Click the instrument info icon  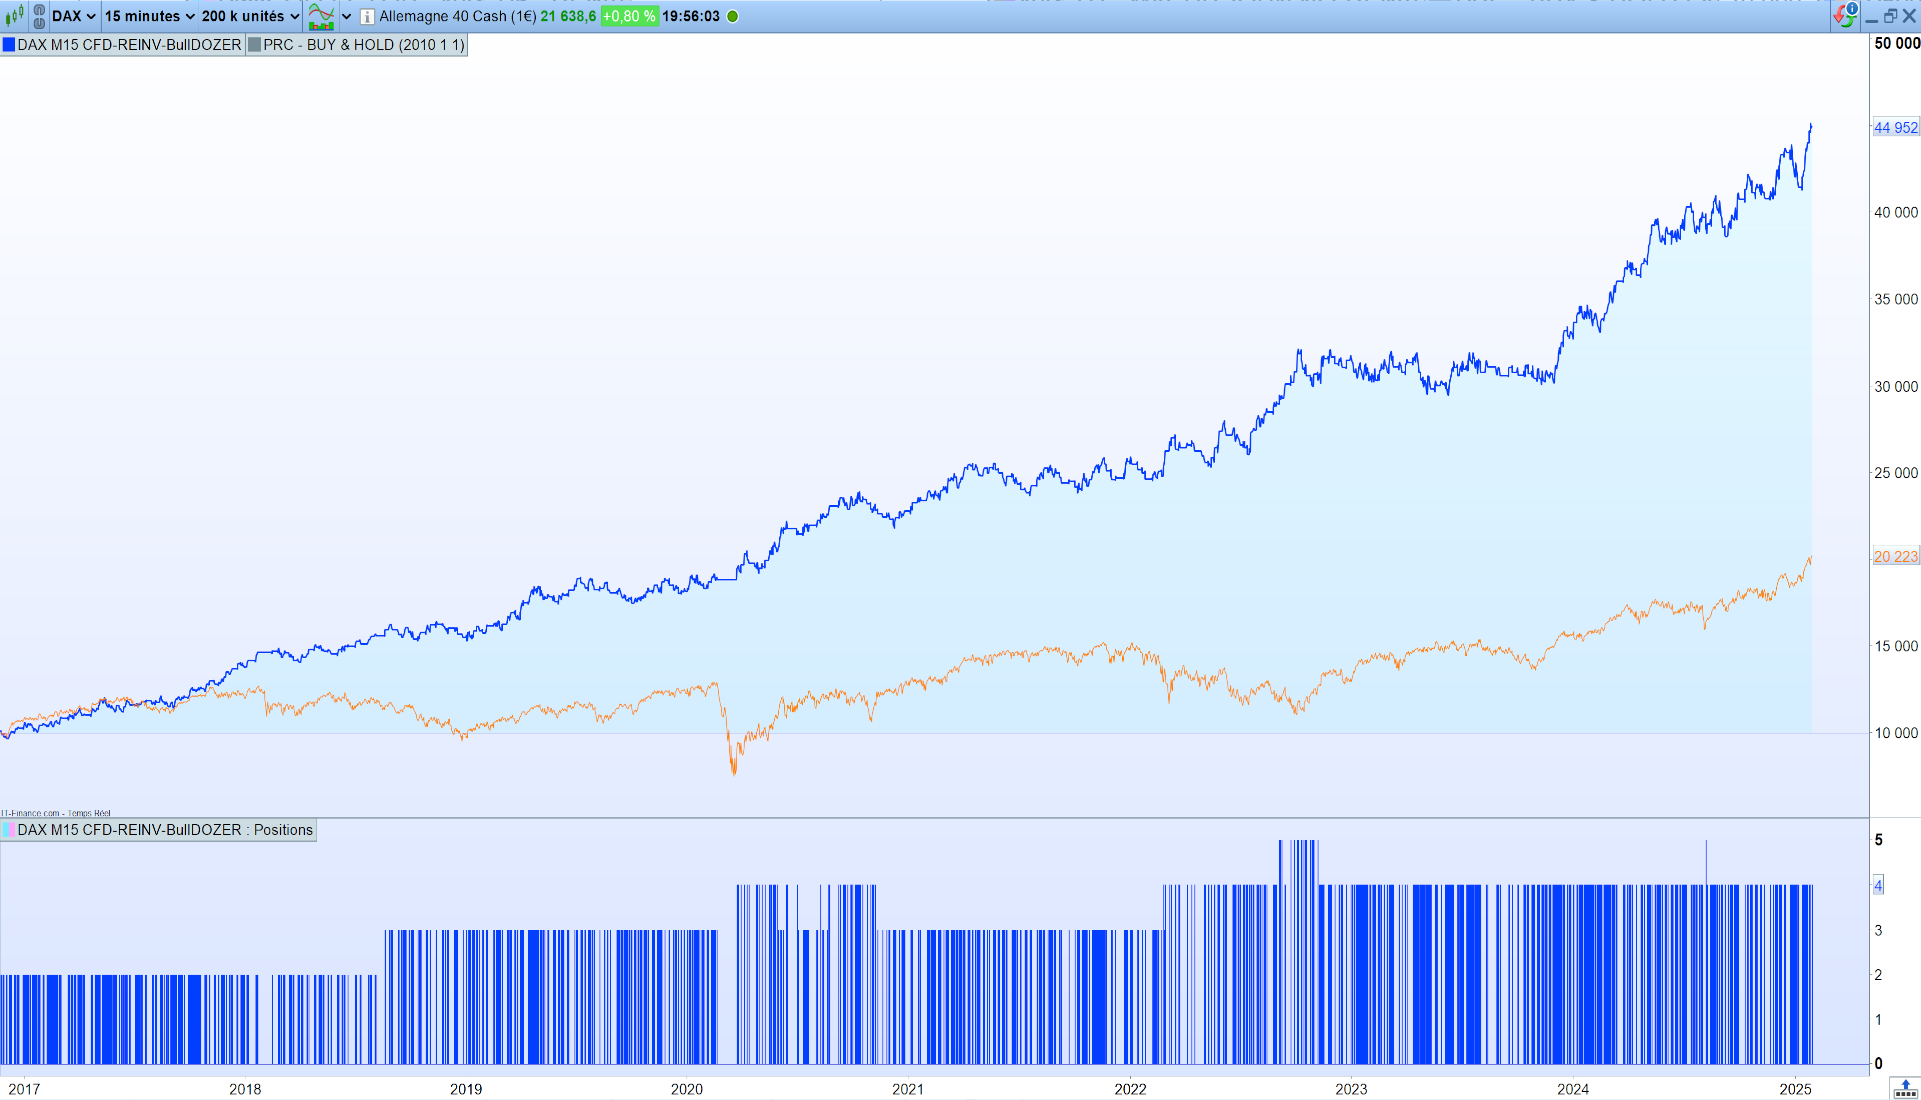click(x=367, y=17)
